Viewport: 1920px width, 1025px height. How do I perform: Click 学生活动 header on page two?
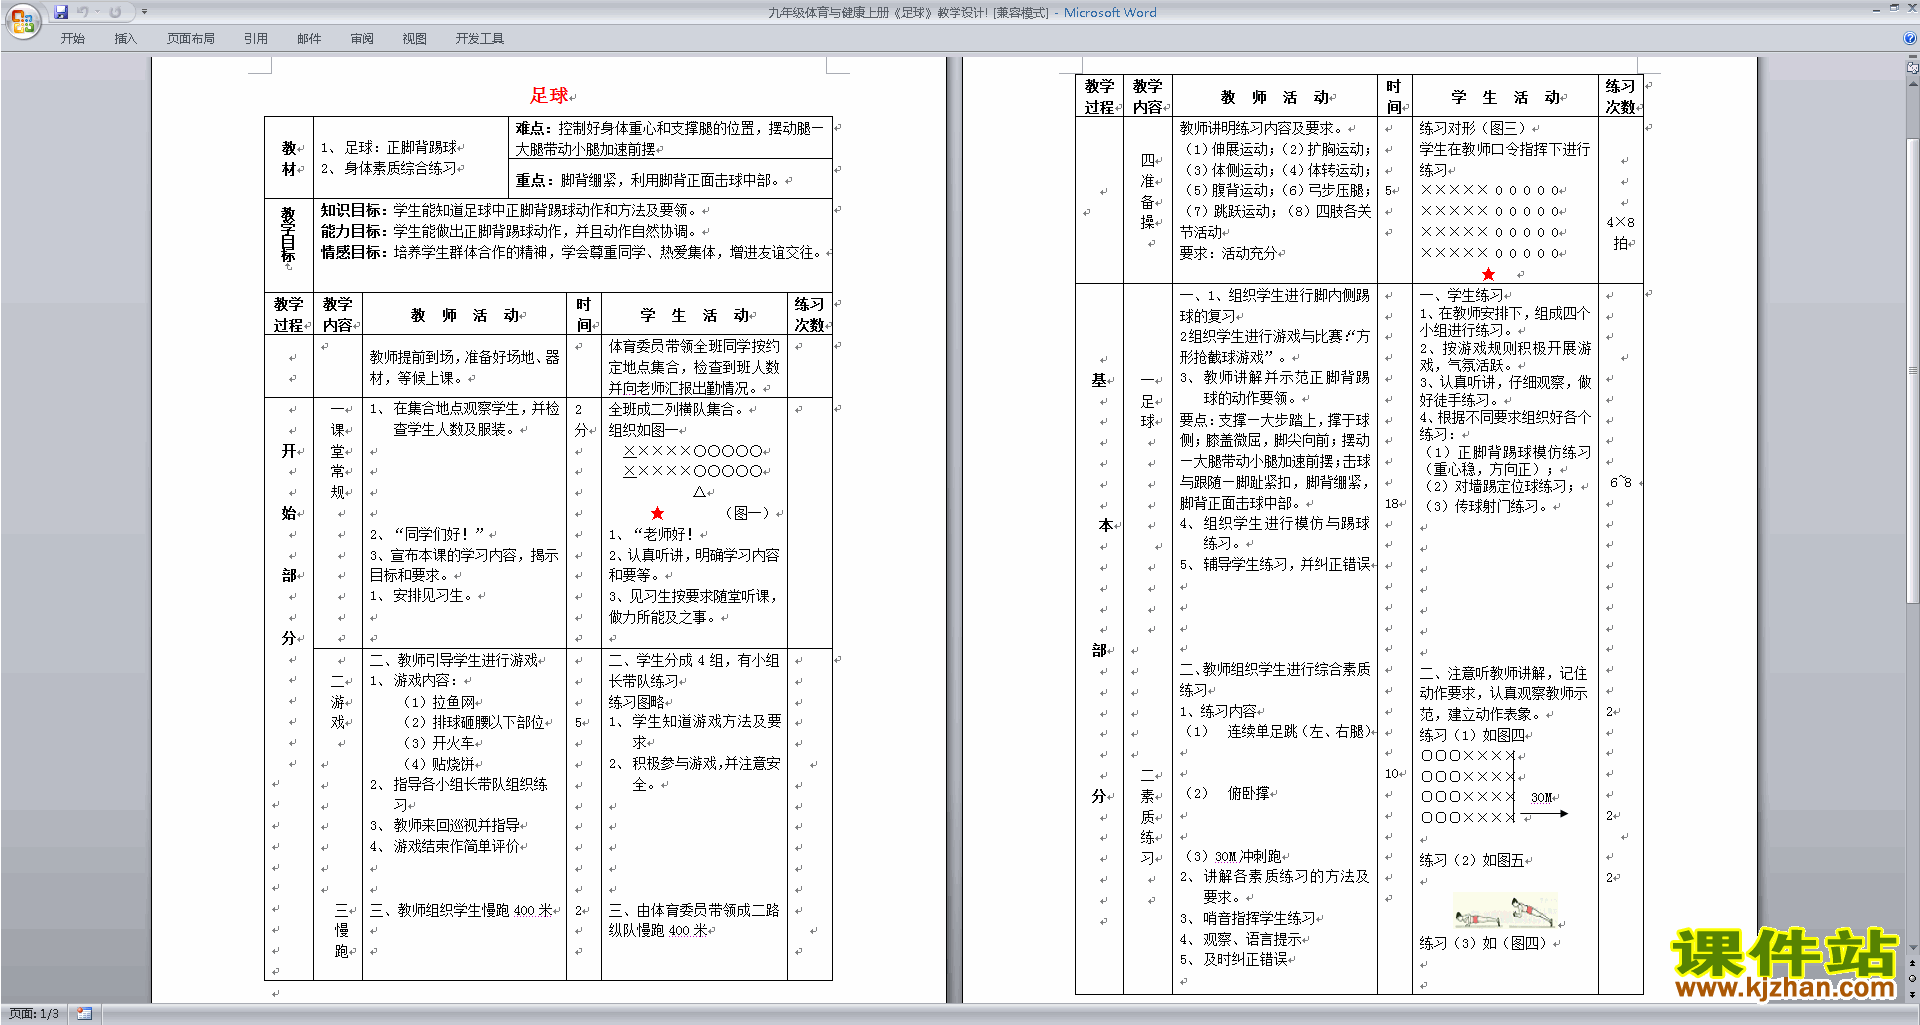pos(1505,97)
